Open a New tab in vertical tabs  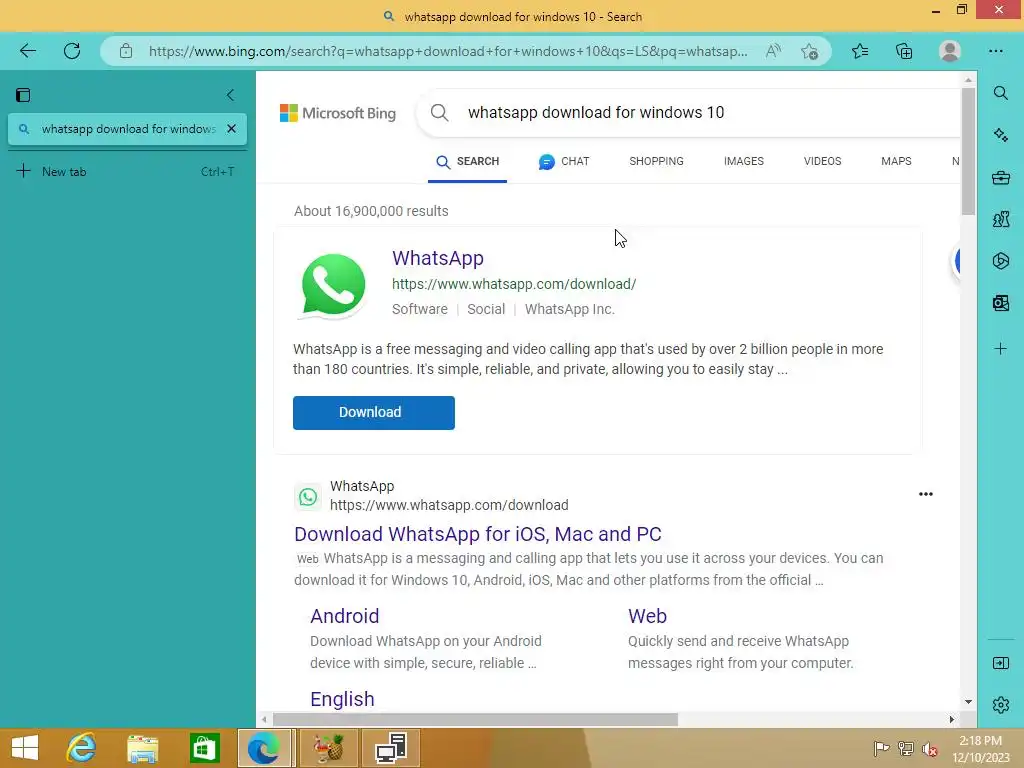coord(127,172)
